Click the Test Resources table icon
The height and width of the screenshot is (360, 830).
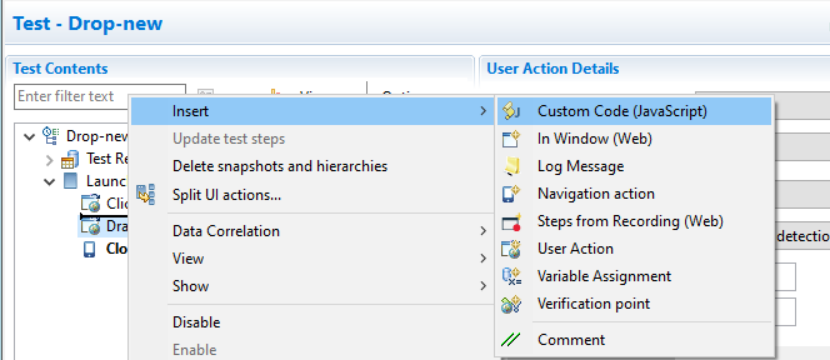70,159
